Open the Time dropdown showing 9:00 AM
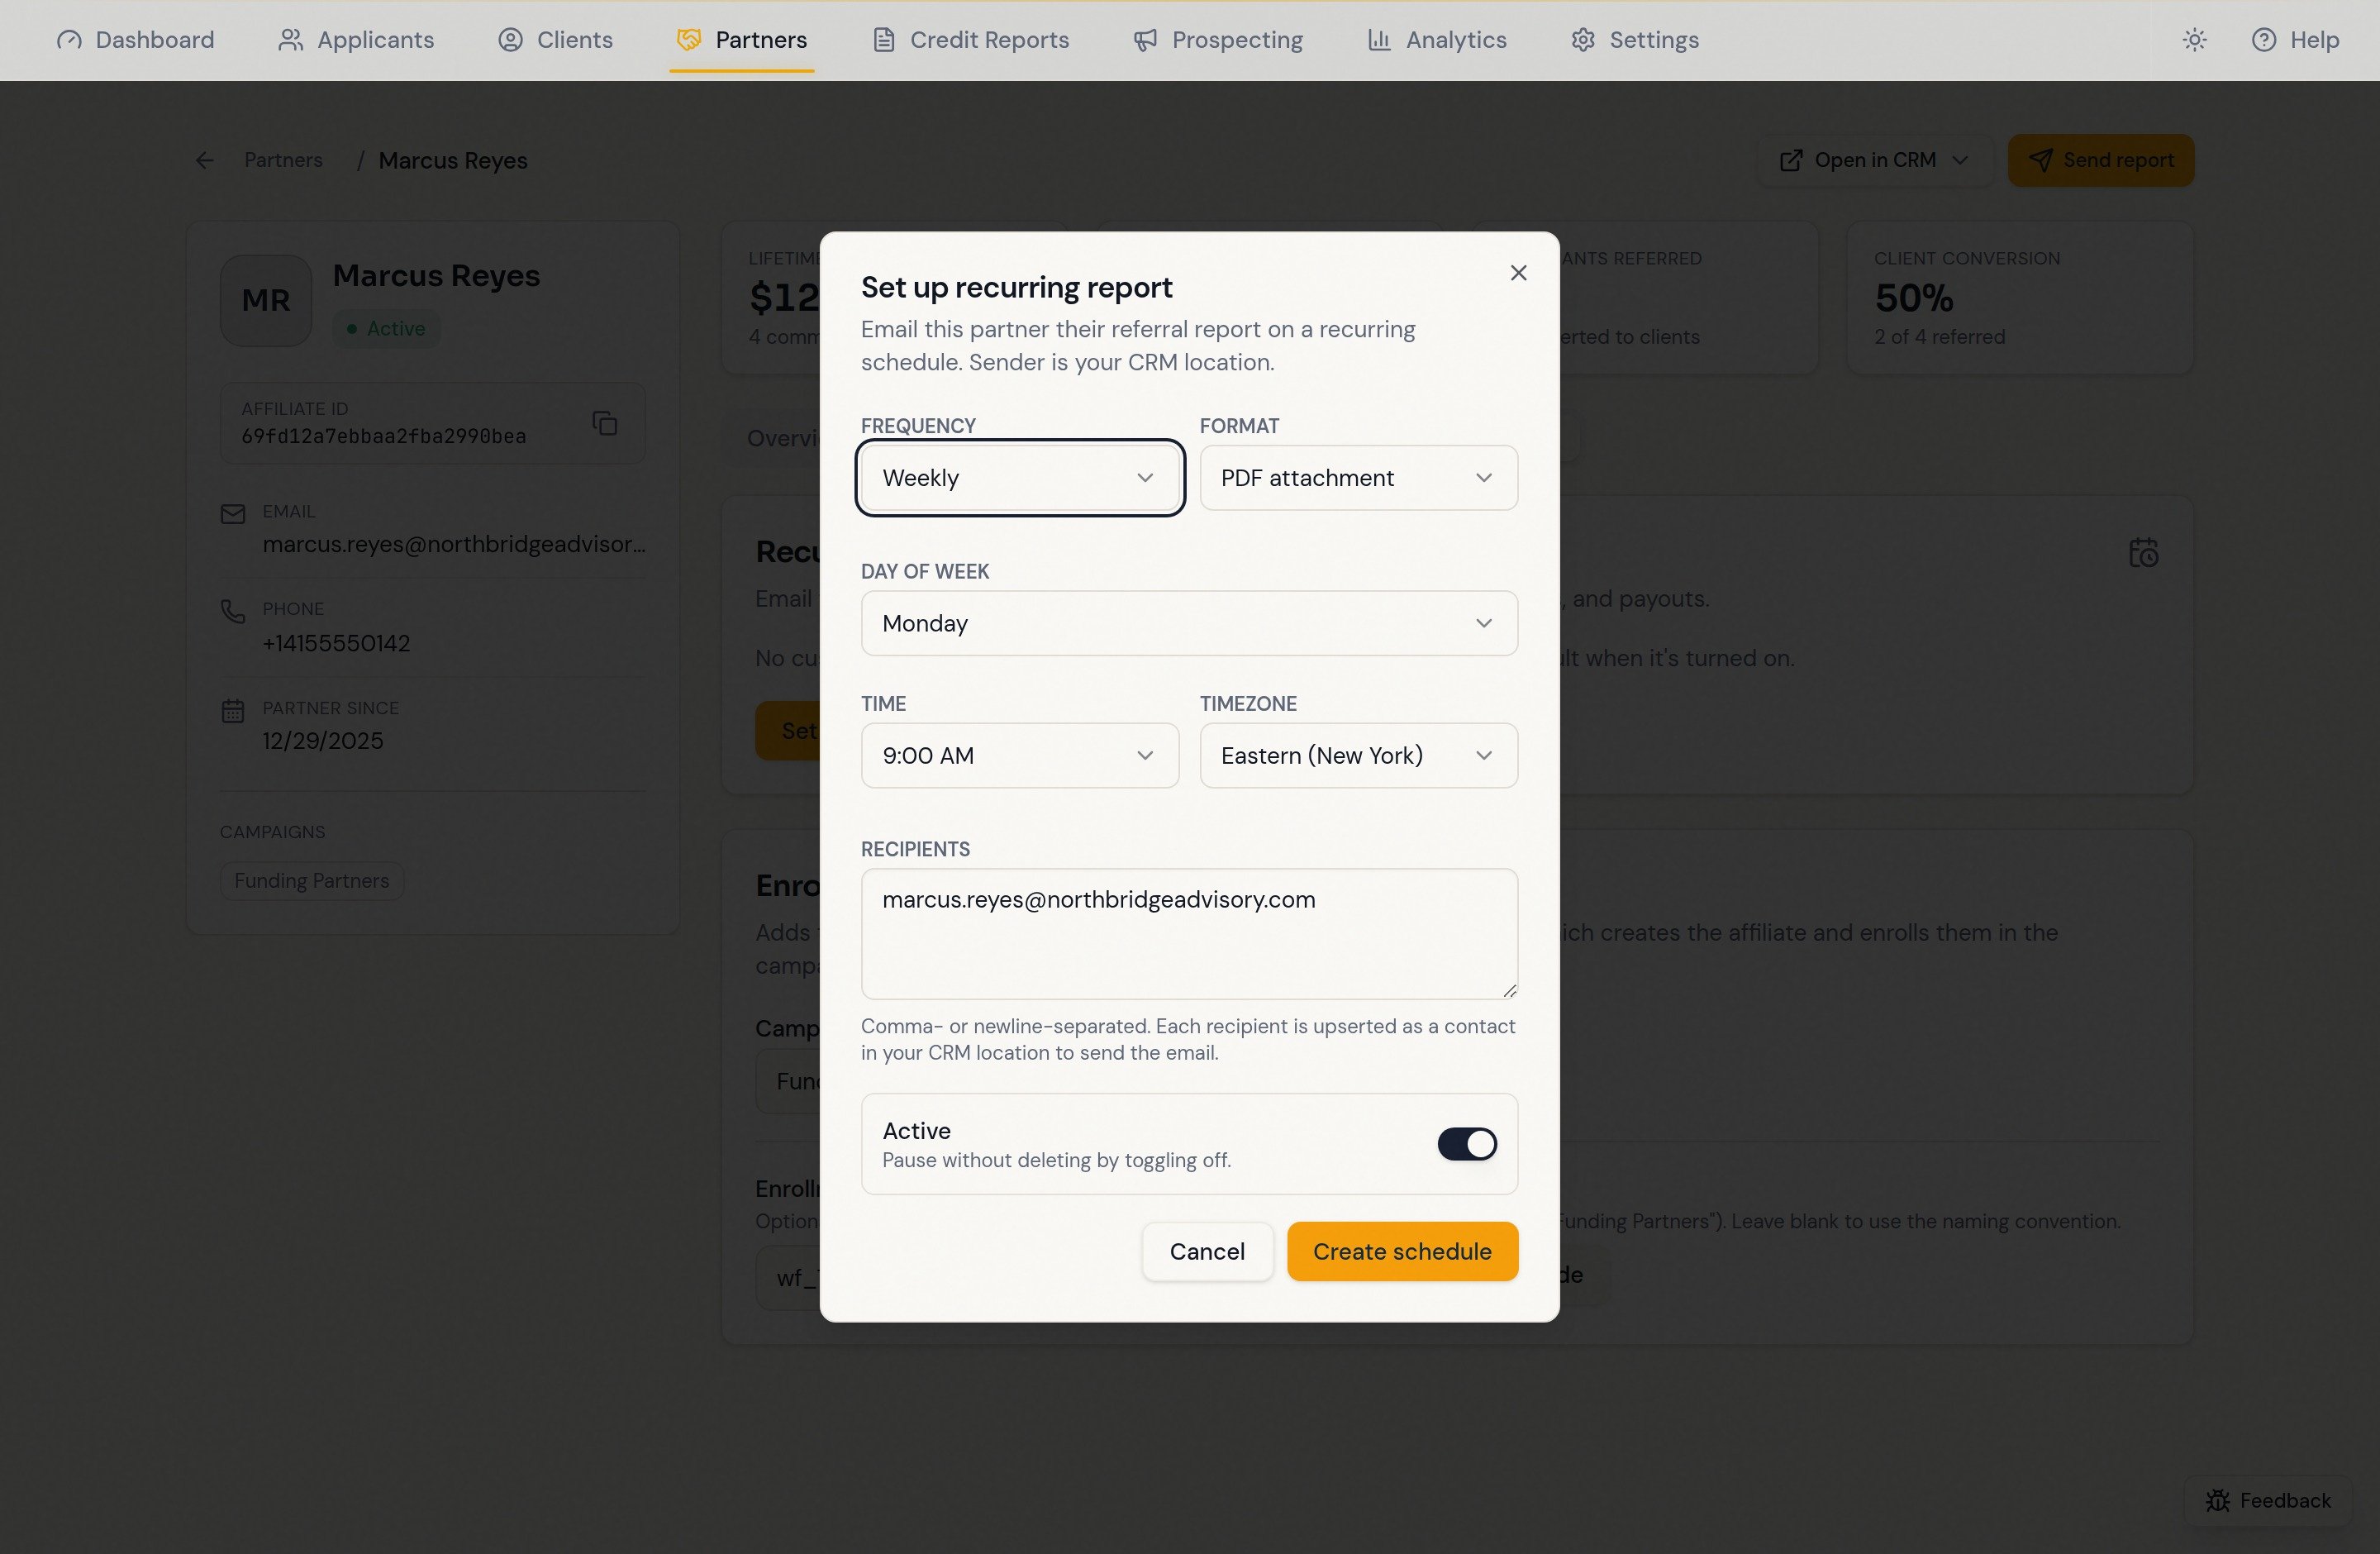This screenshot has height=1554, width=2380. 1020,756
